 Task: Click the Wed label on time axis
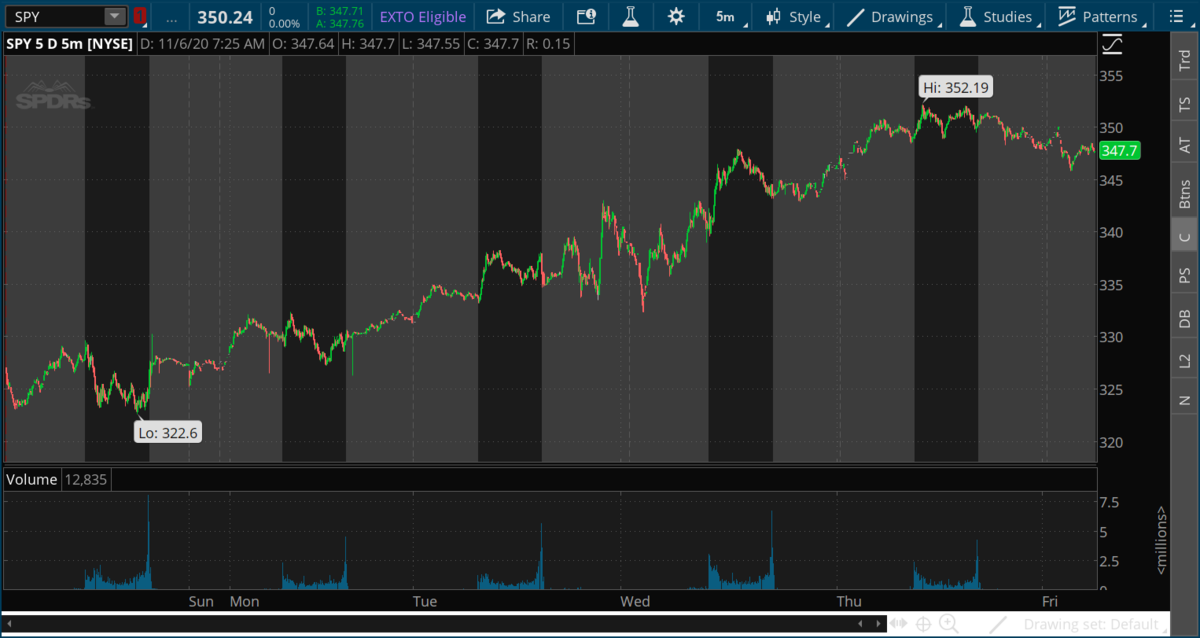[x=635, y=601]
